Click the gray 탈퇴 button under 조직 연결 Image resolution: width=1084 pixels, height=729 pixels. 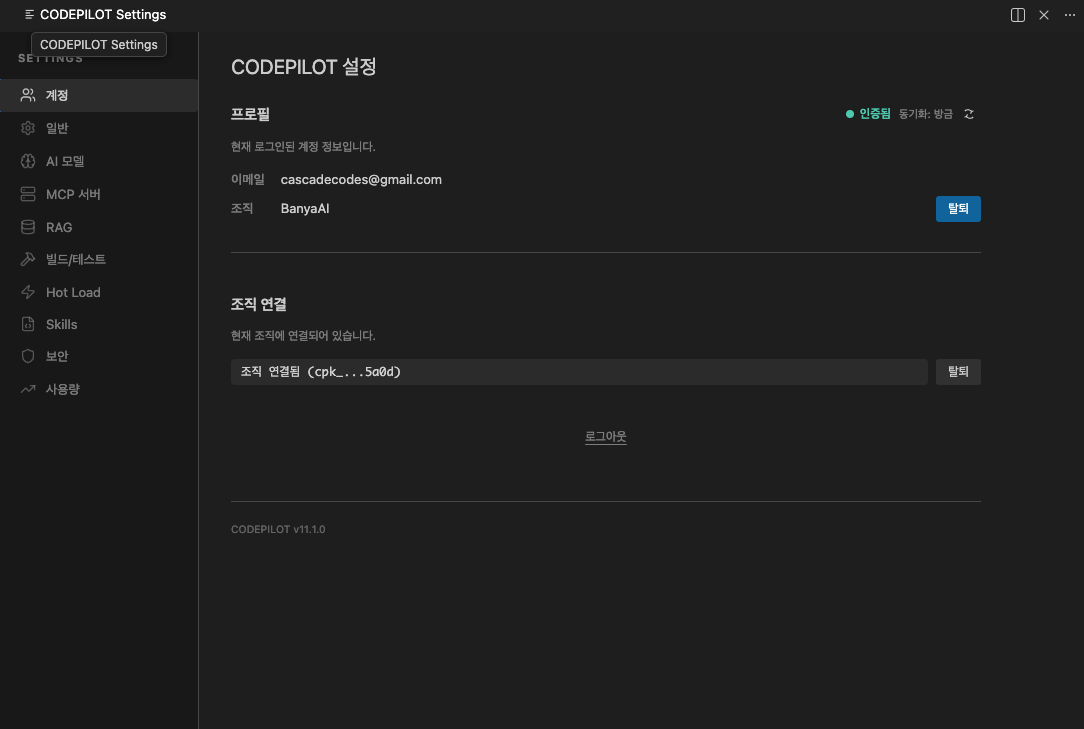(x=957, y=372)
